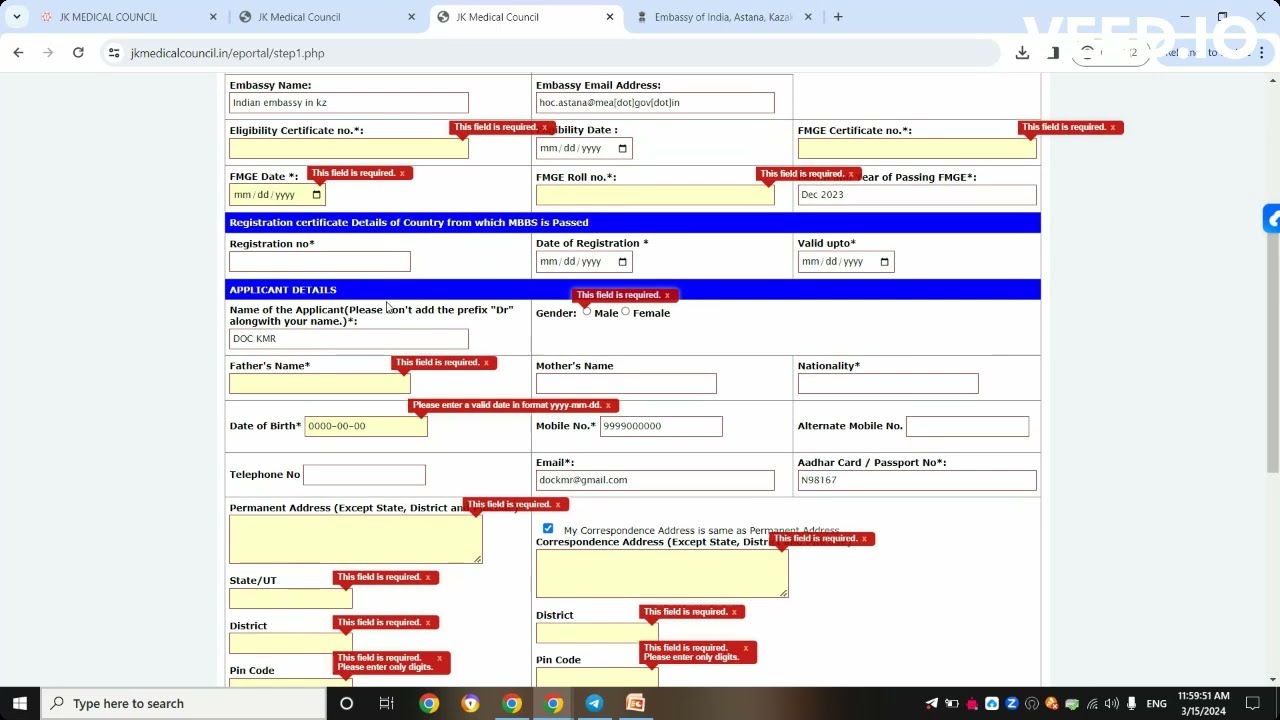Switch to the Embassy of India tab
The width and height of the screenshot is (1280, 720).
pos(725,17)
